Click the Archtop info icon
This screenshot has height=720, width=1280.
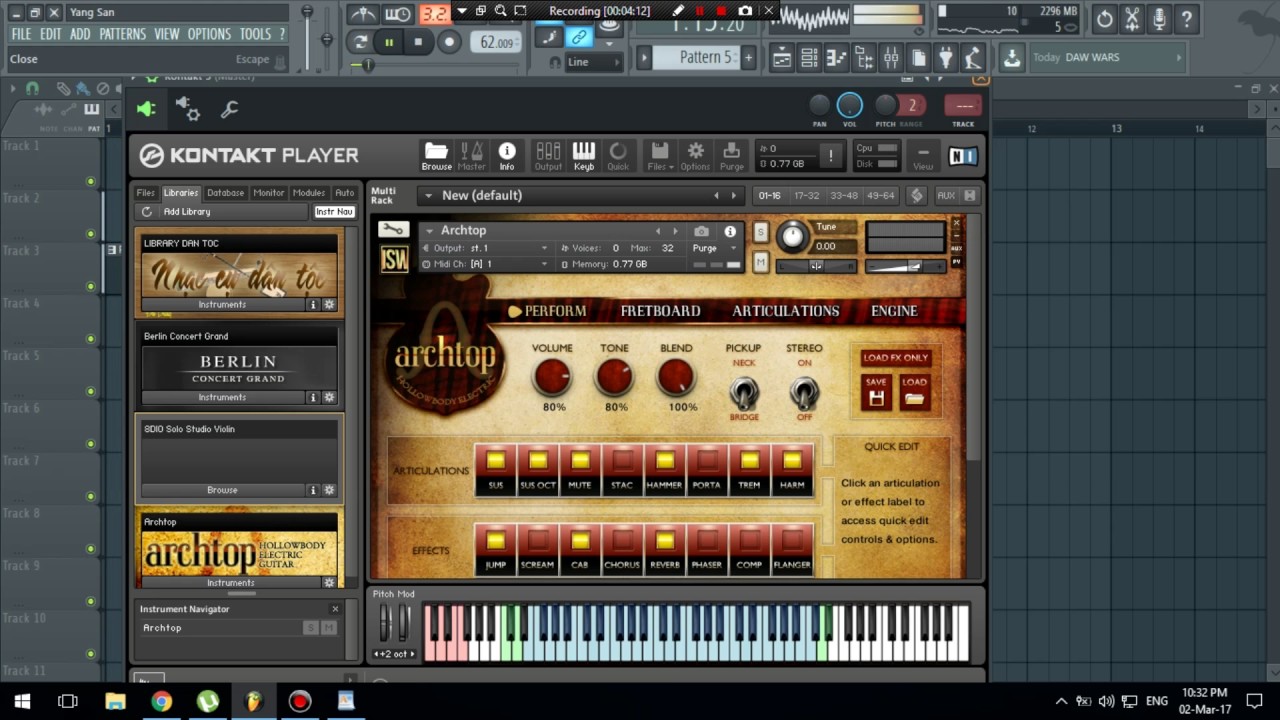pos(730,231)
